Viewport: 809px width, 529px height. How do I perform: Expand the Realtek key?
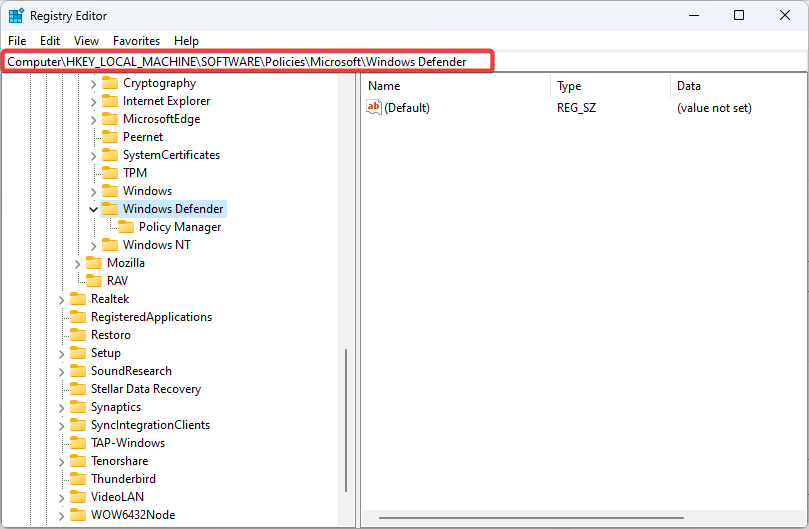pos(61,299)
